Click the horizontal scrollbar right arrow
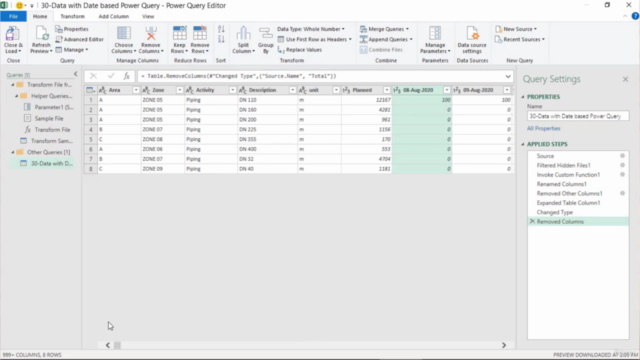The image size is (640, 360). tap(504, 345)
